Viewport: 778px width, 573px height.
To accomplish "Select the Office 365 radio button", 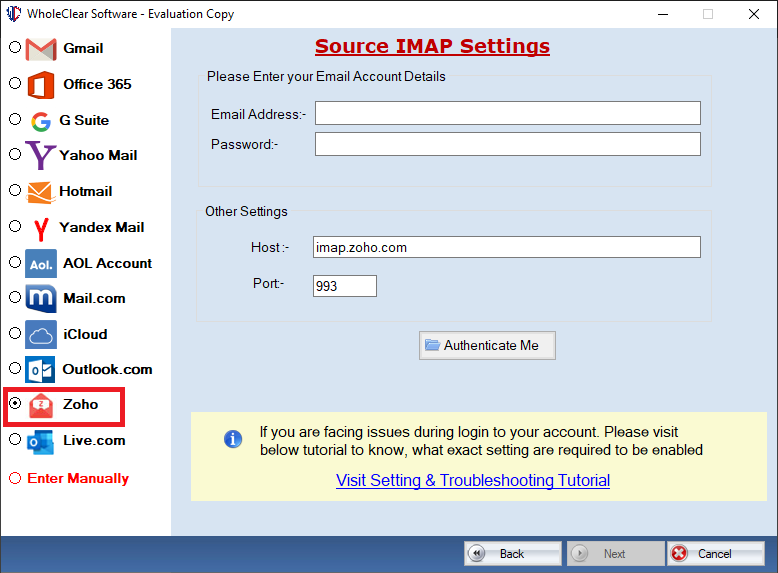I will click(x=15, y=83).
